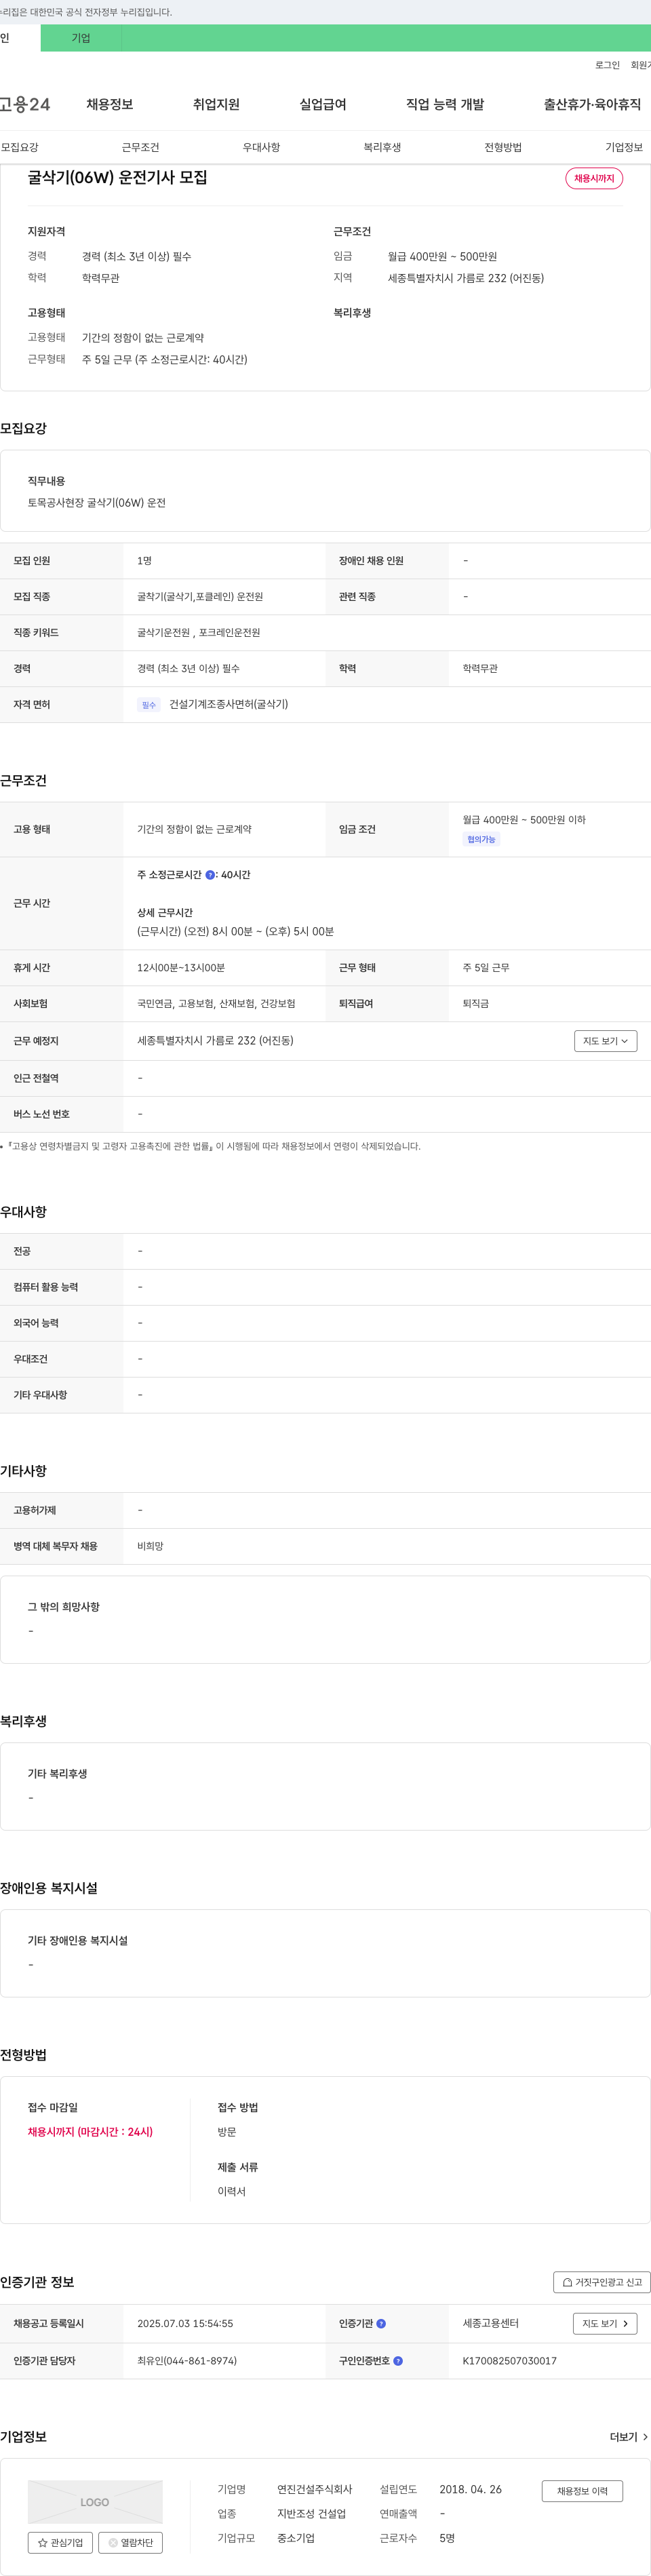Click the help icon beside 인증기관 label
The width and height of the screenshot is (651, 2576).
(x=381, y=2323)
